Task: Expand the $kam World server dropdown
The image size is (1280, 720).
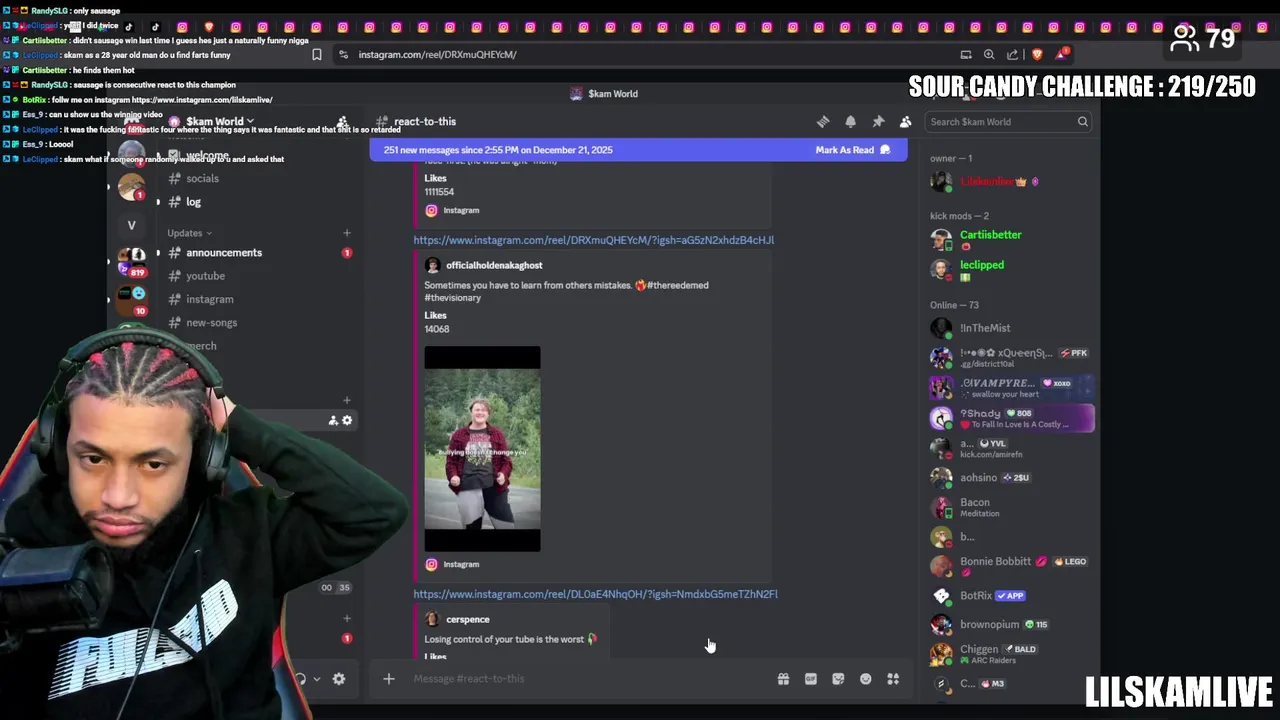Action: pyautogui.click(x=219, y=121)
